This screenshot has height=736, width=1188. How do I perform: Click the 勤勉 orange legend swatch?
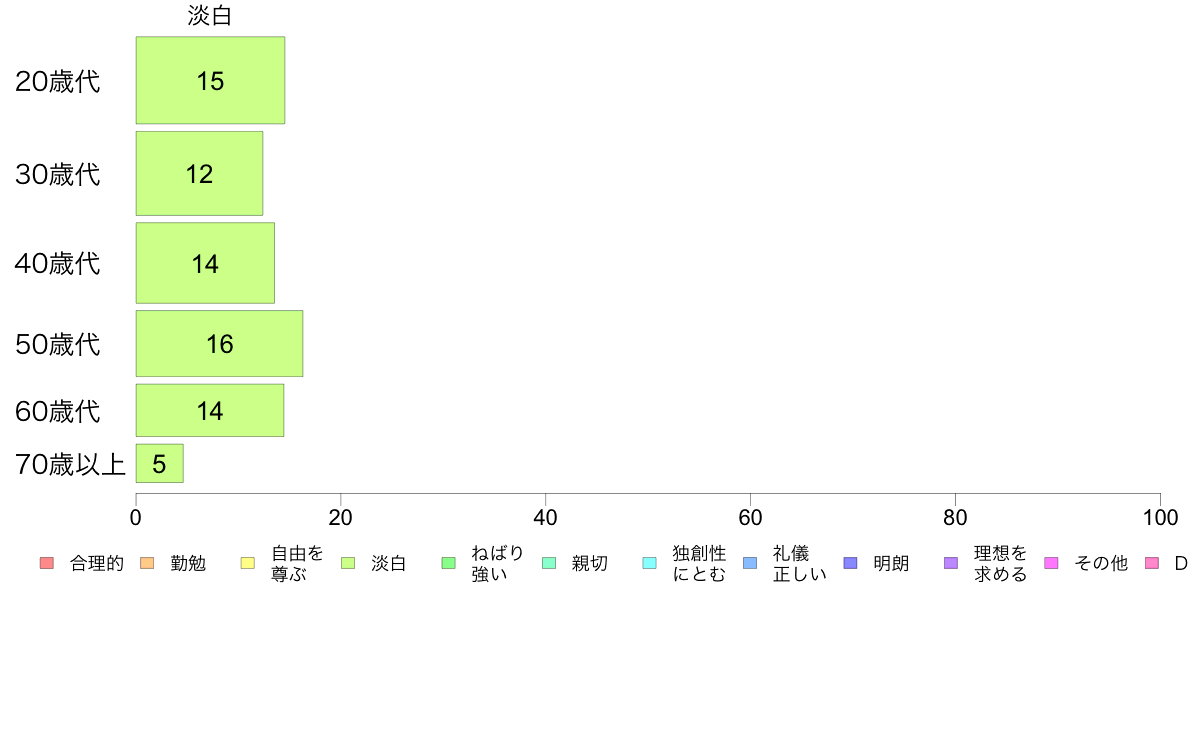click(147, 563)
